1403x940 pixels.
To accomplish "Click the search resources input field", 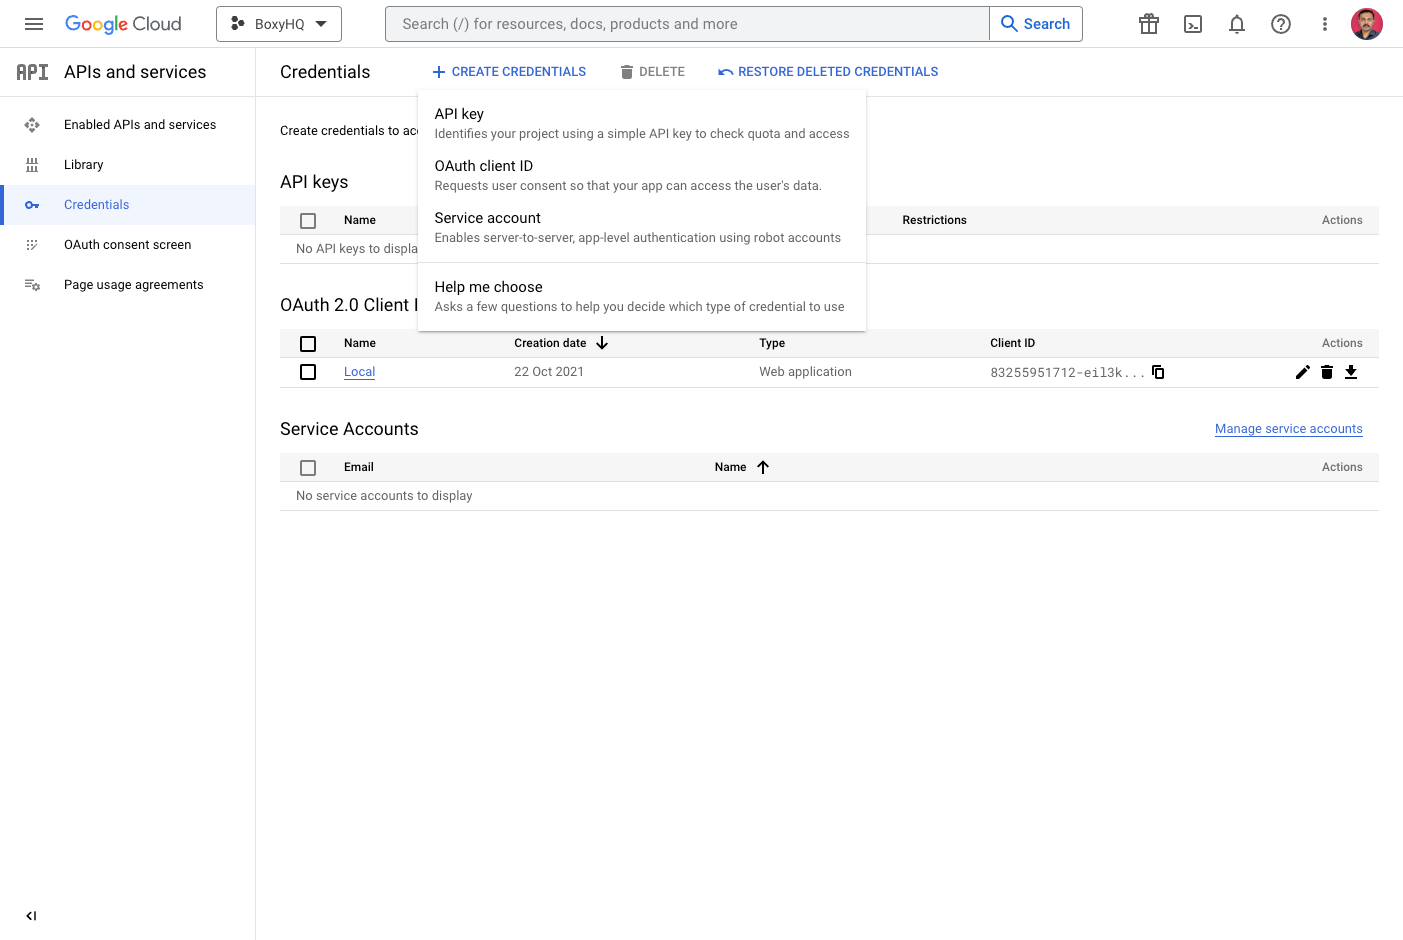I will tap(687, 23).
